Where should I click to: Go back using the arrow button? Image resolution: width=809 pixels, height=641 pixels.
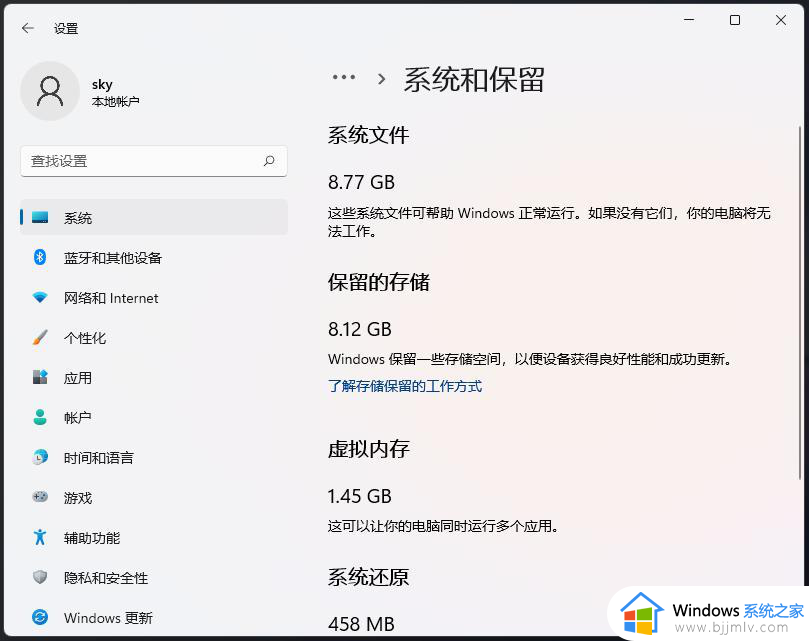click(28, 28)
